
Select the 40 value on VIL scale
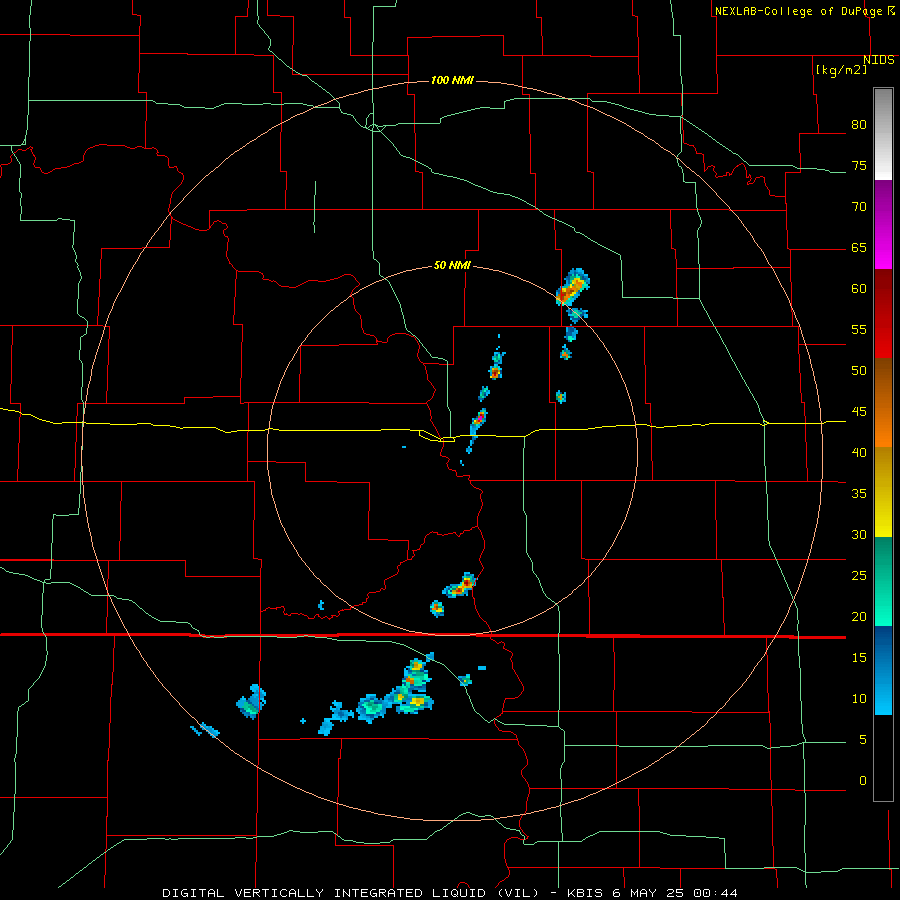coord(859,452)
